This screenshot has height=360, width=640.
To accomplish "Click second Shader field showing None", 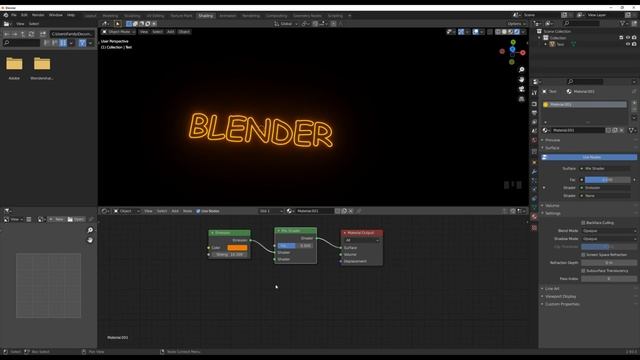I will [606, 196].
